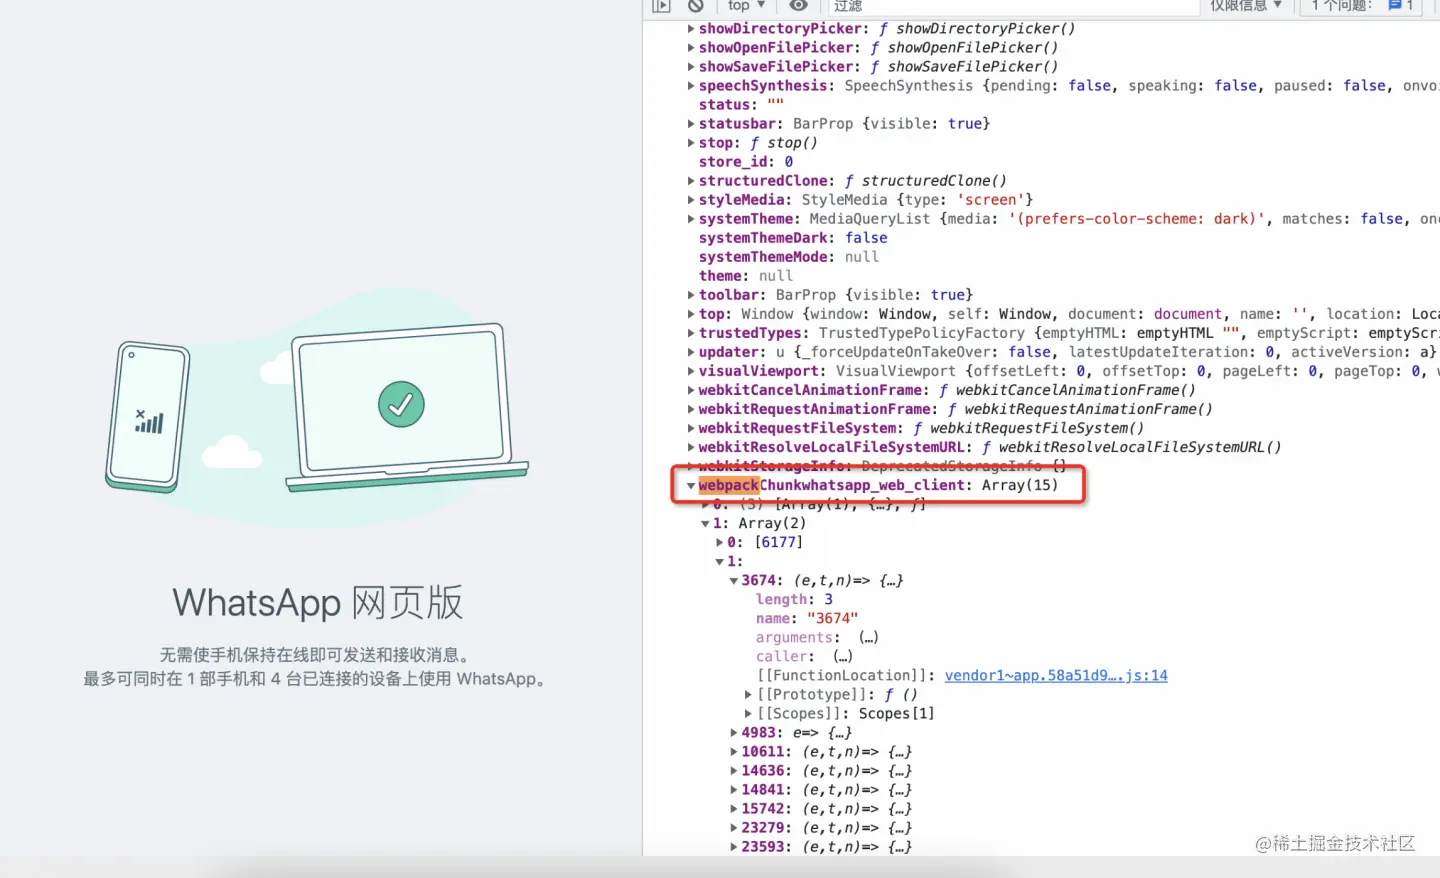Expand the showOpenFilePicker property
Viewport: 1440px width, 878px height.
[x=691, y=48]
